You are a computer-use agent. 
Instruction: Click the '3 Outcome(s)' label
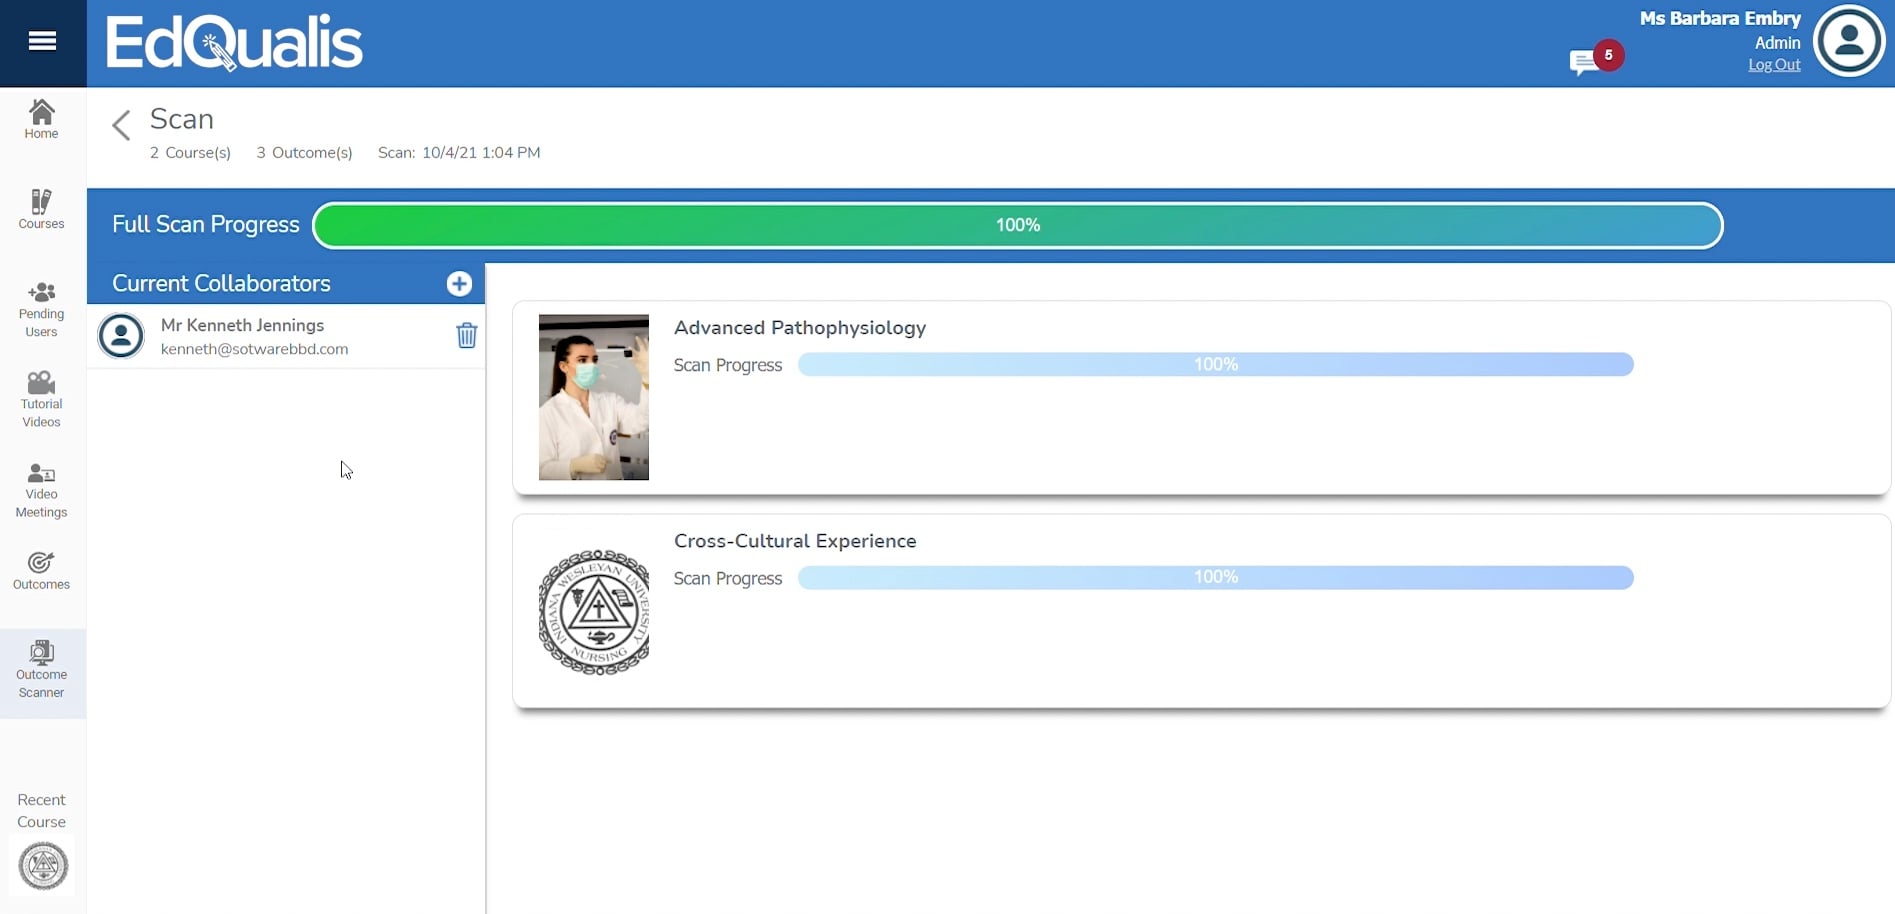point(304,153)
